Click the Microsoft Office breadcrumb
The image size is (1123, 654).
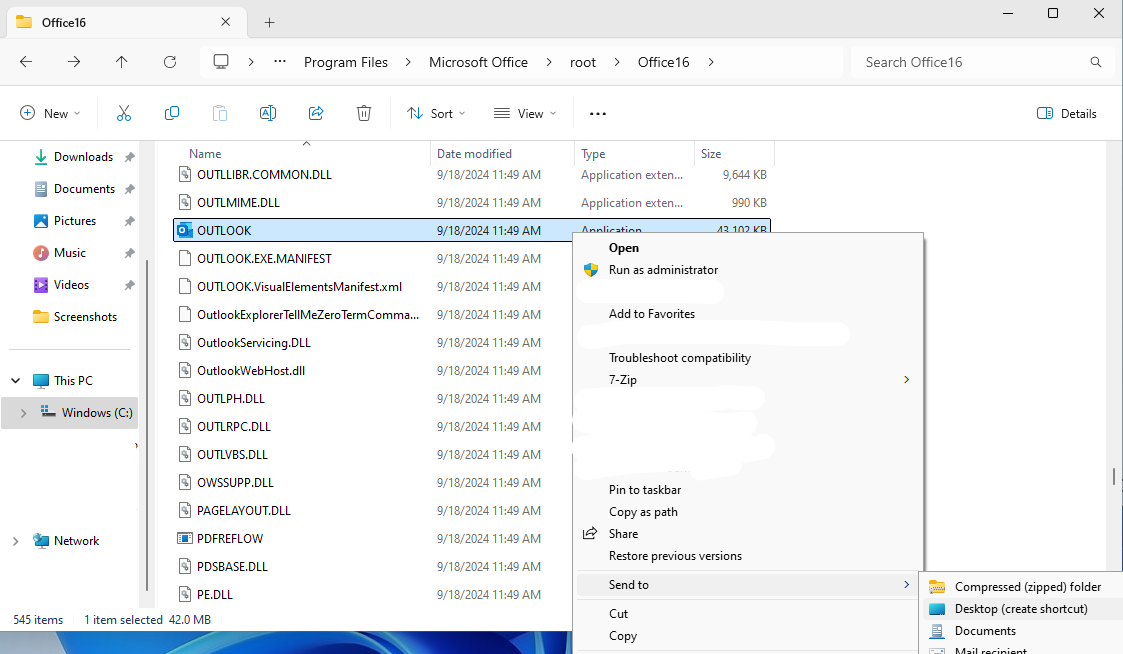click(478, 62)
